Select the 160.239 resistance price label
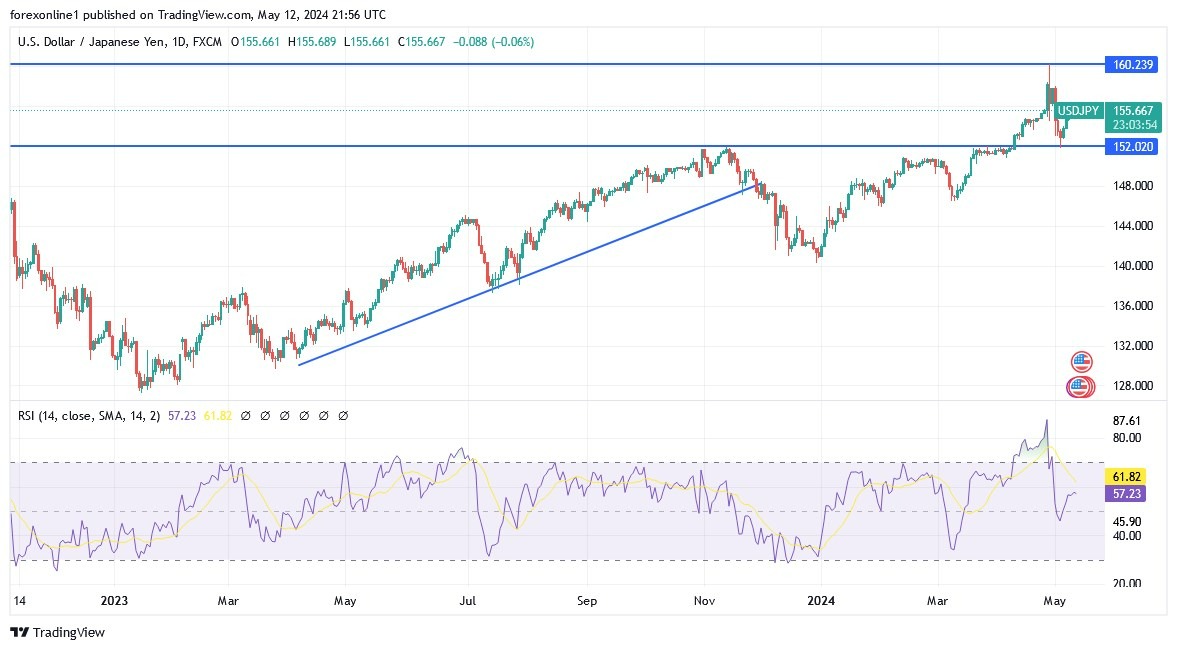Viewport: 1177px width, 650px height. tap(1133, 63)
